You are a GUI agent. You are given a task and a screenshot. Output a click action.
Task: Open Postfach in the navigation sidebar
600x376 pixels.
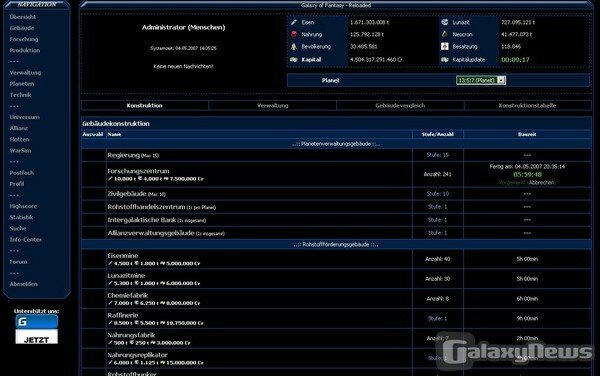[x=22, y=173]
